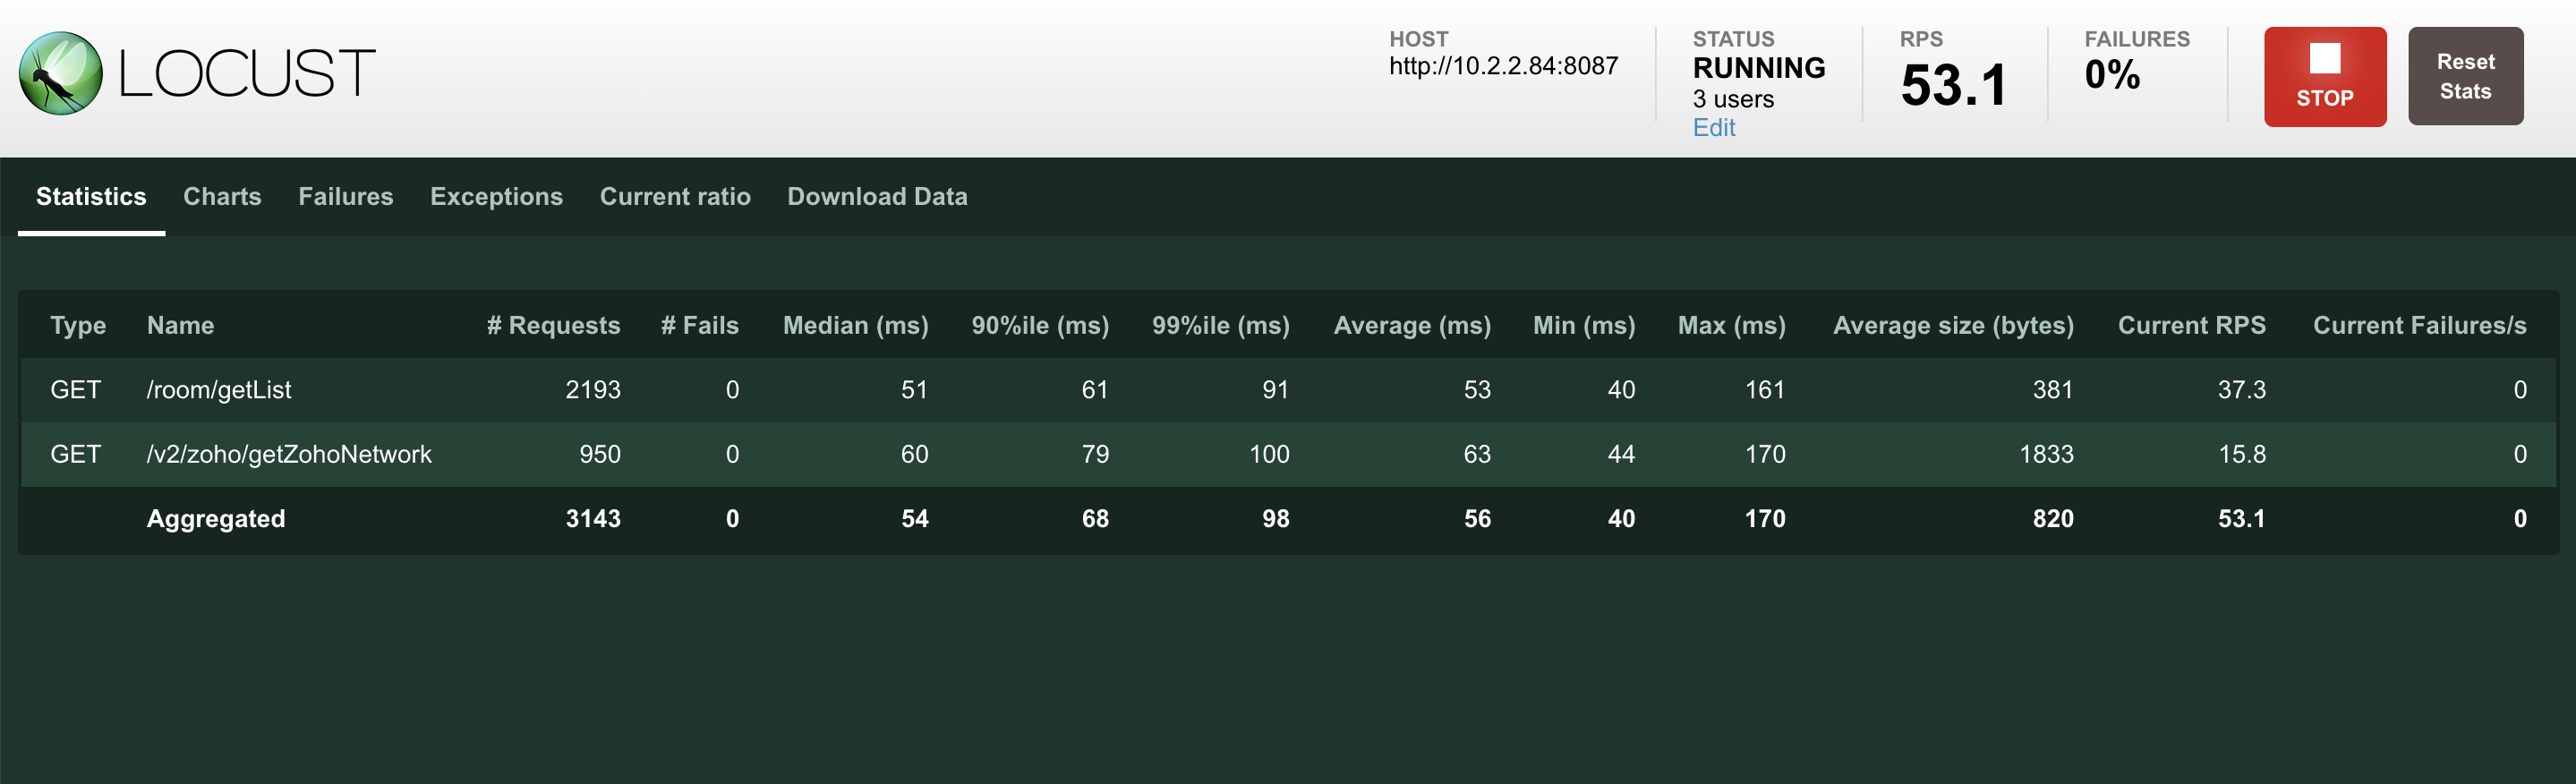The image size is (2576, 784).
Task: Sort by 99%ile (ms) column header
Action: [1220, 326]
